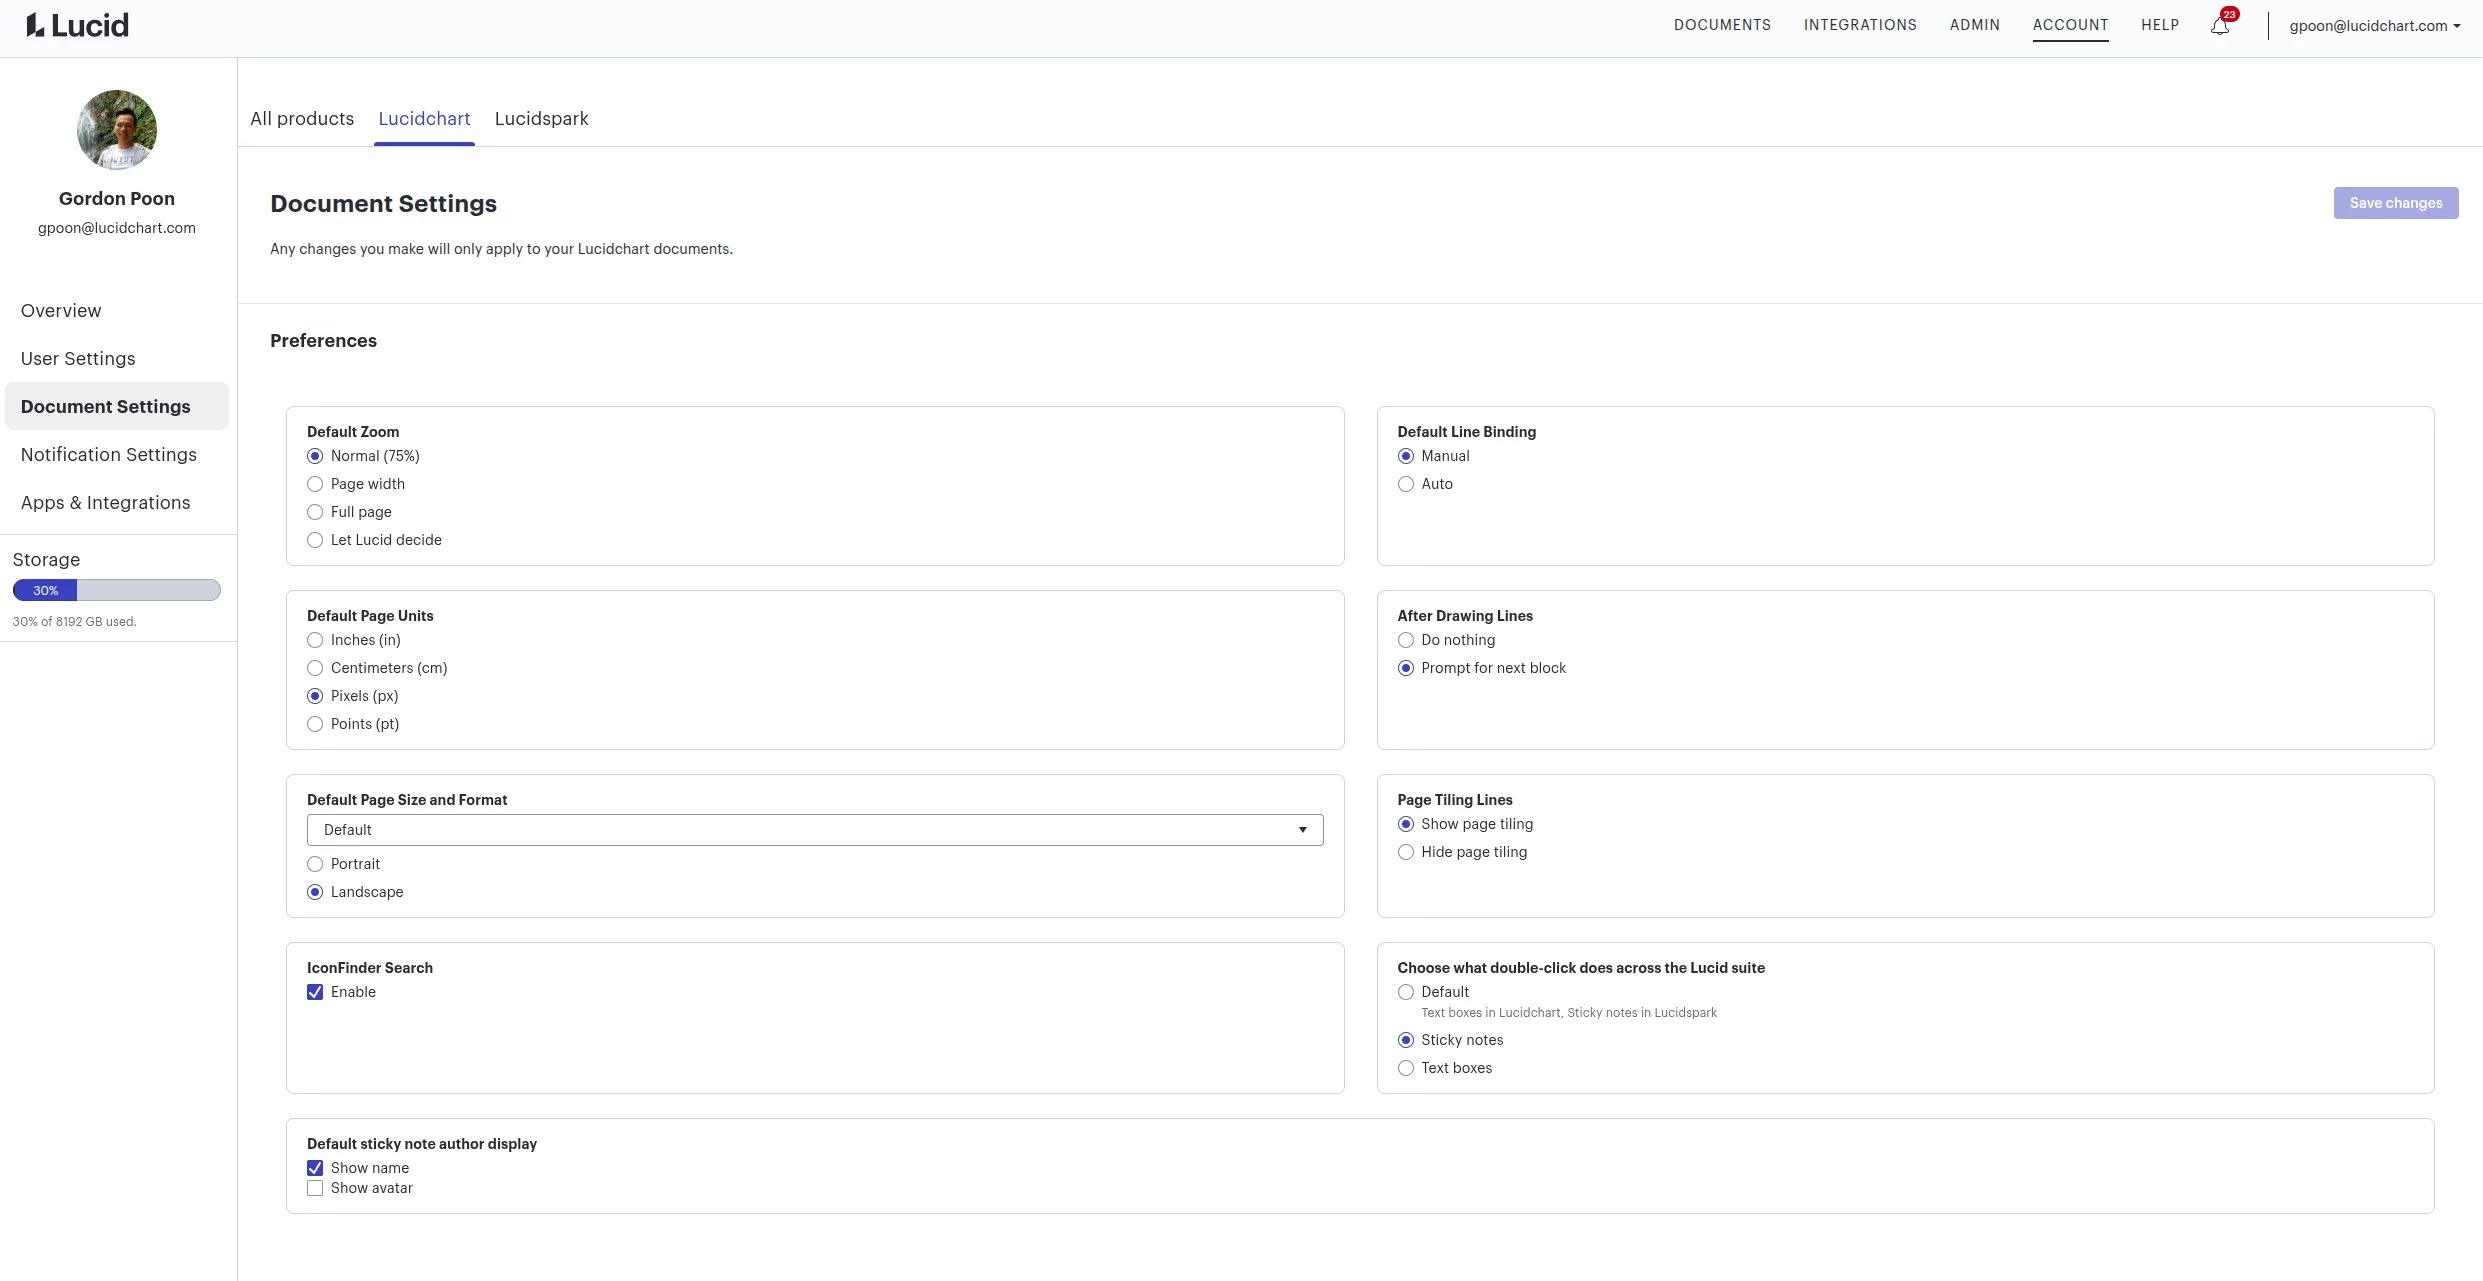
Task: Open the gpoon@lucidchart.com account dropdown
Action: (2374, 26)
